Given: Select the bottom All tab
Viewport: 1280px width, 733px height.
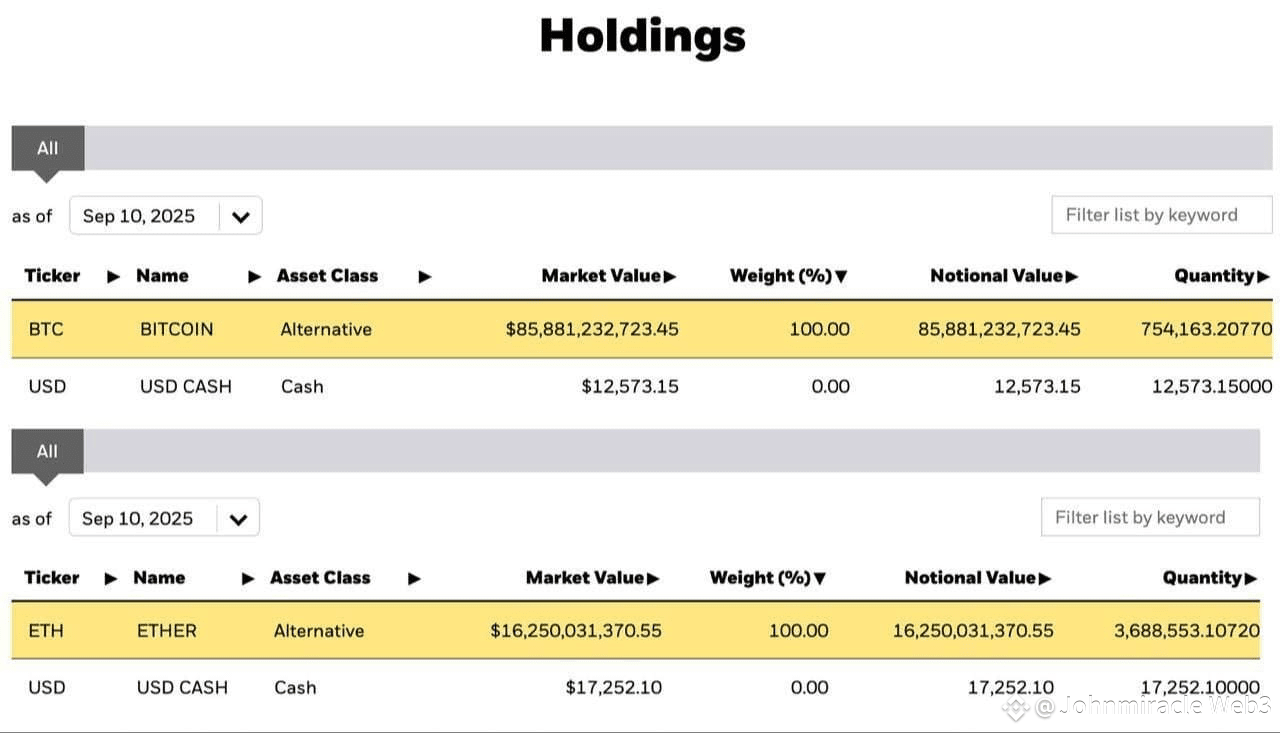Looking at the screenshot, I should pos(47,451).
